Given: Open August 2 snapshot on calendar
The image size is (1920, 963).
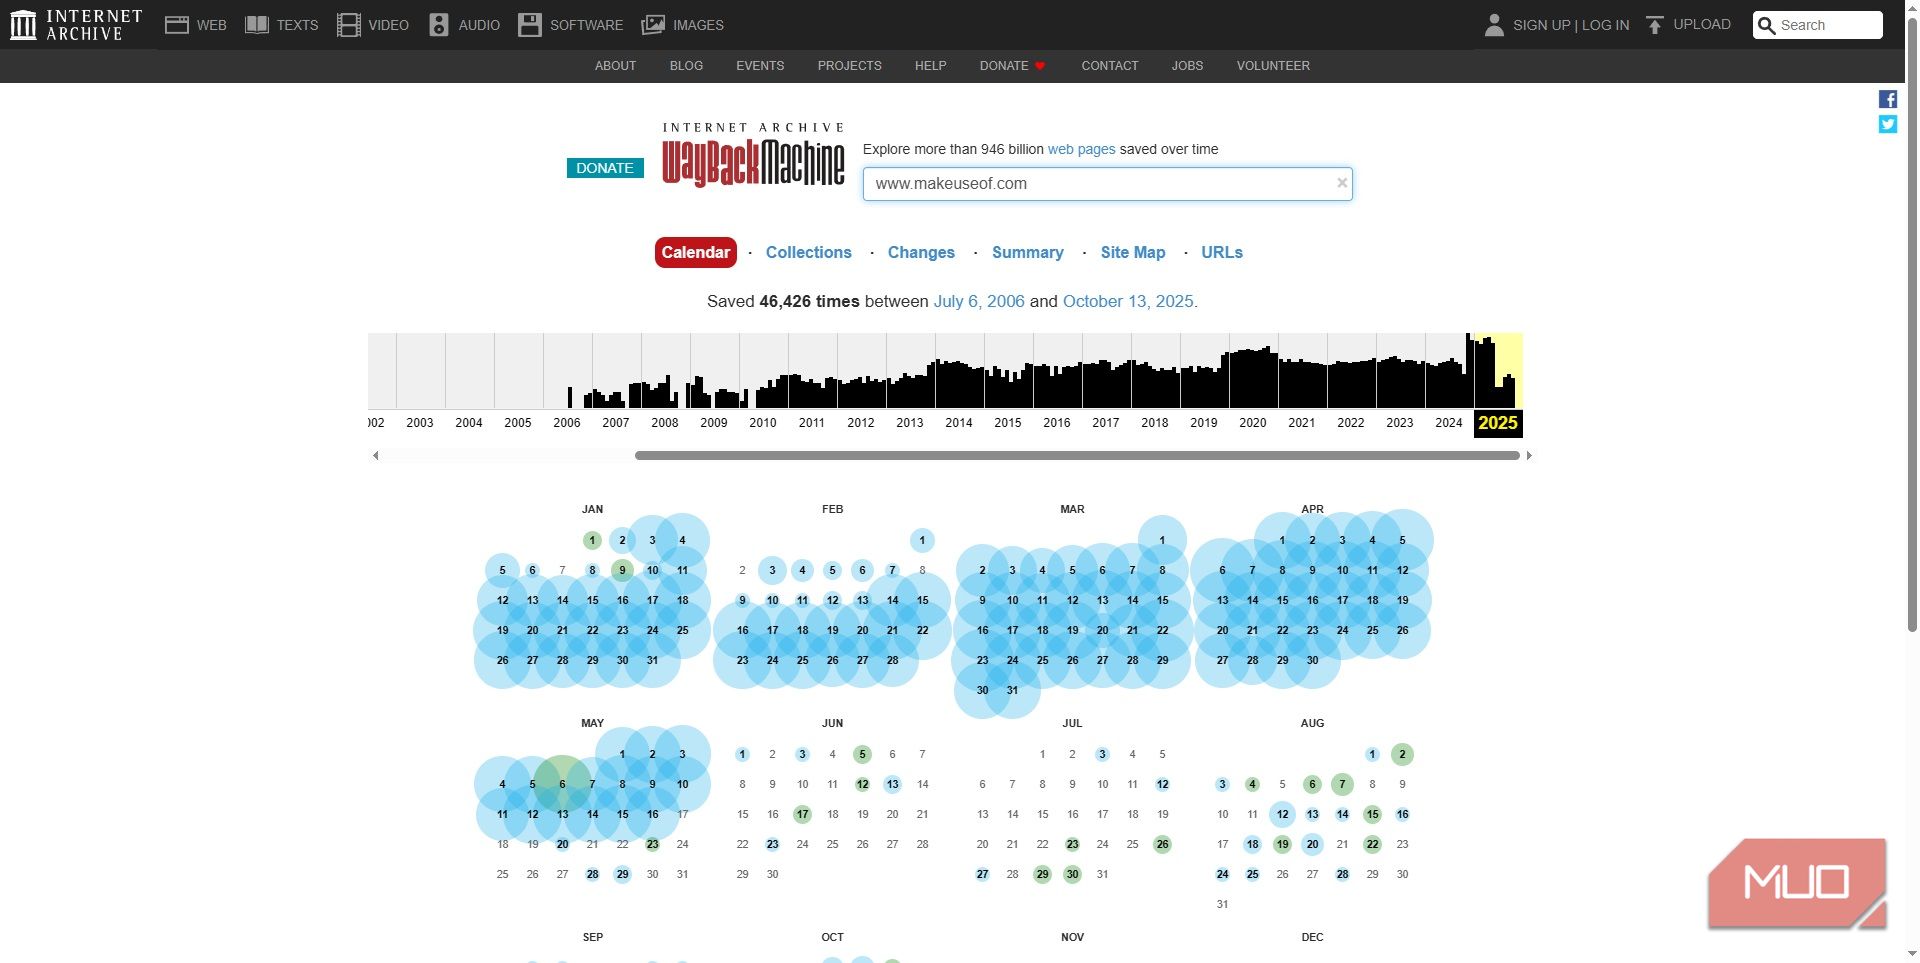Looking at the screenshot, I should pyautogui.click(x=1402, y=754).
